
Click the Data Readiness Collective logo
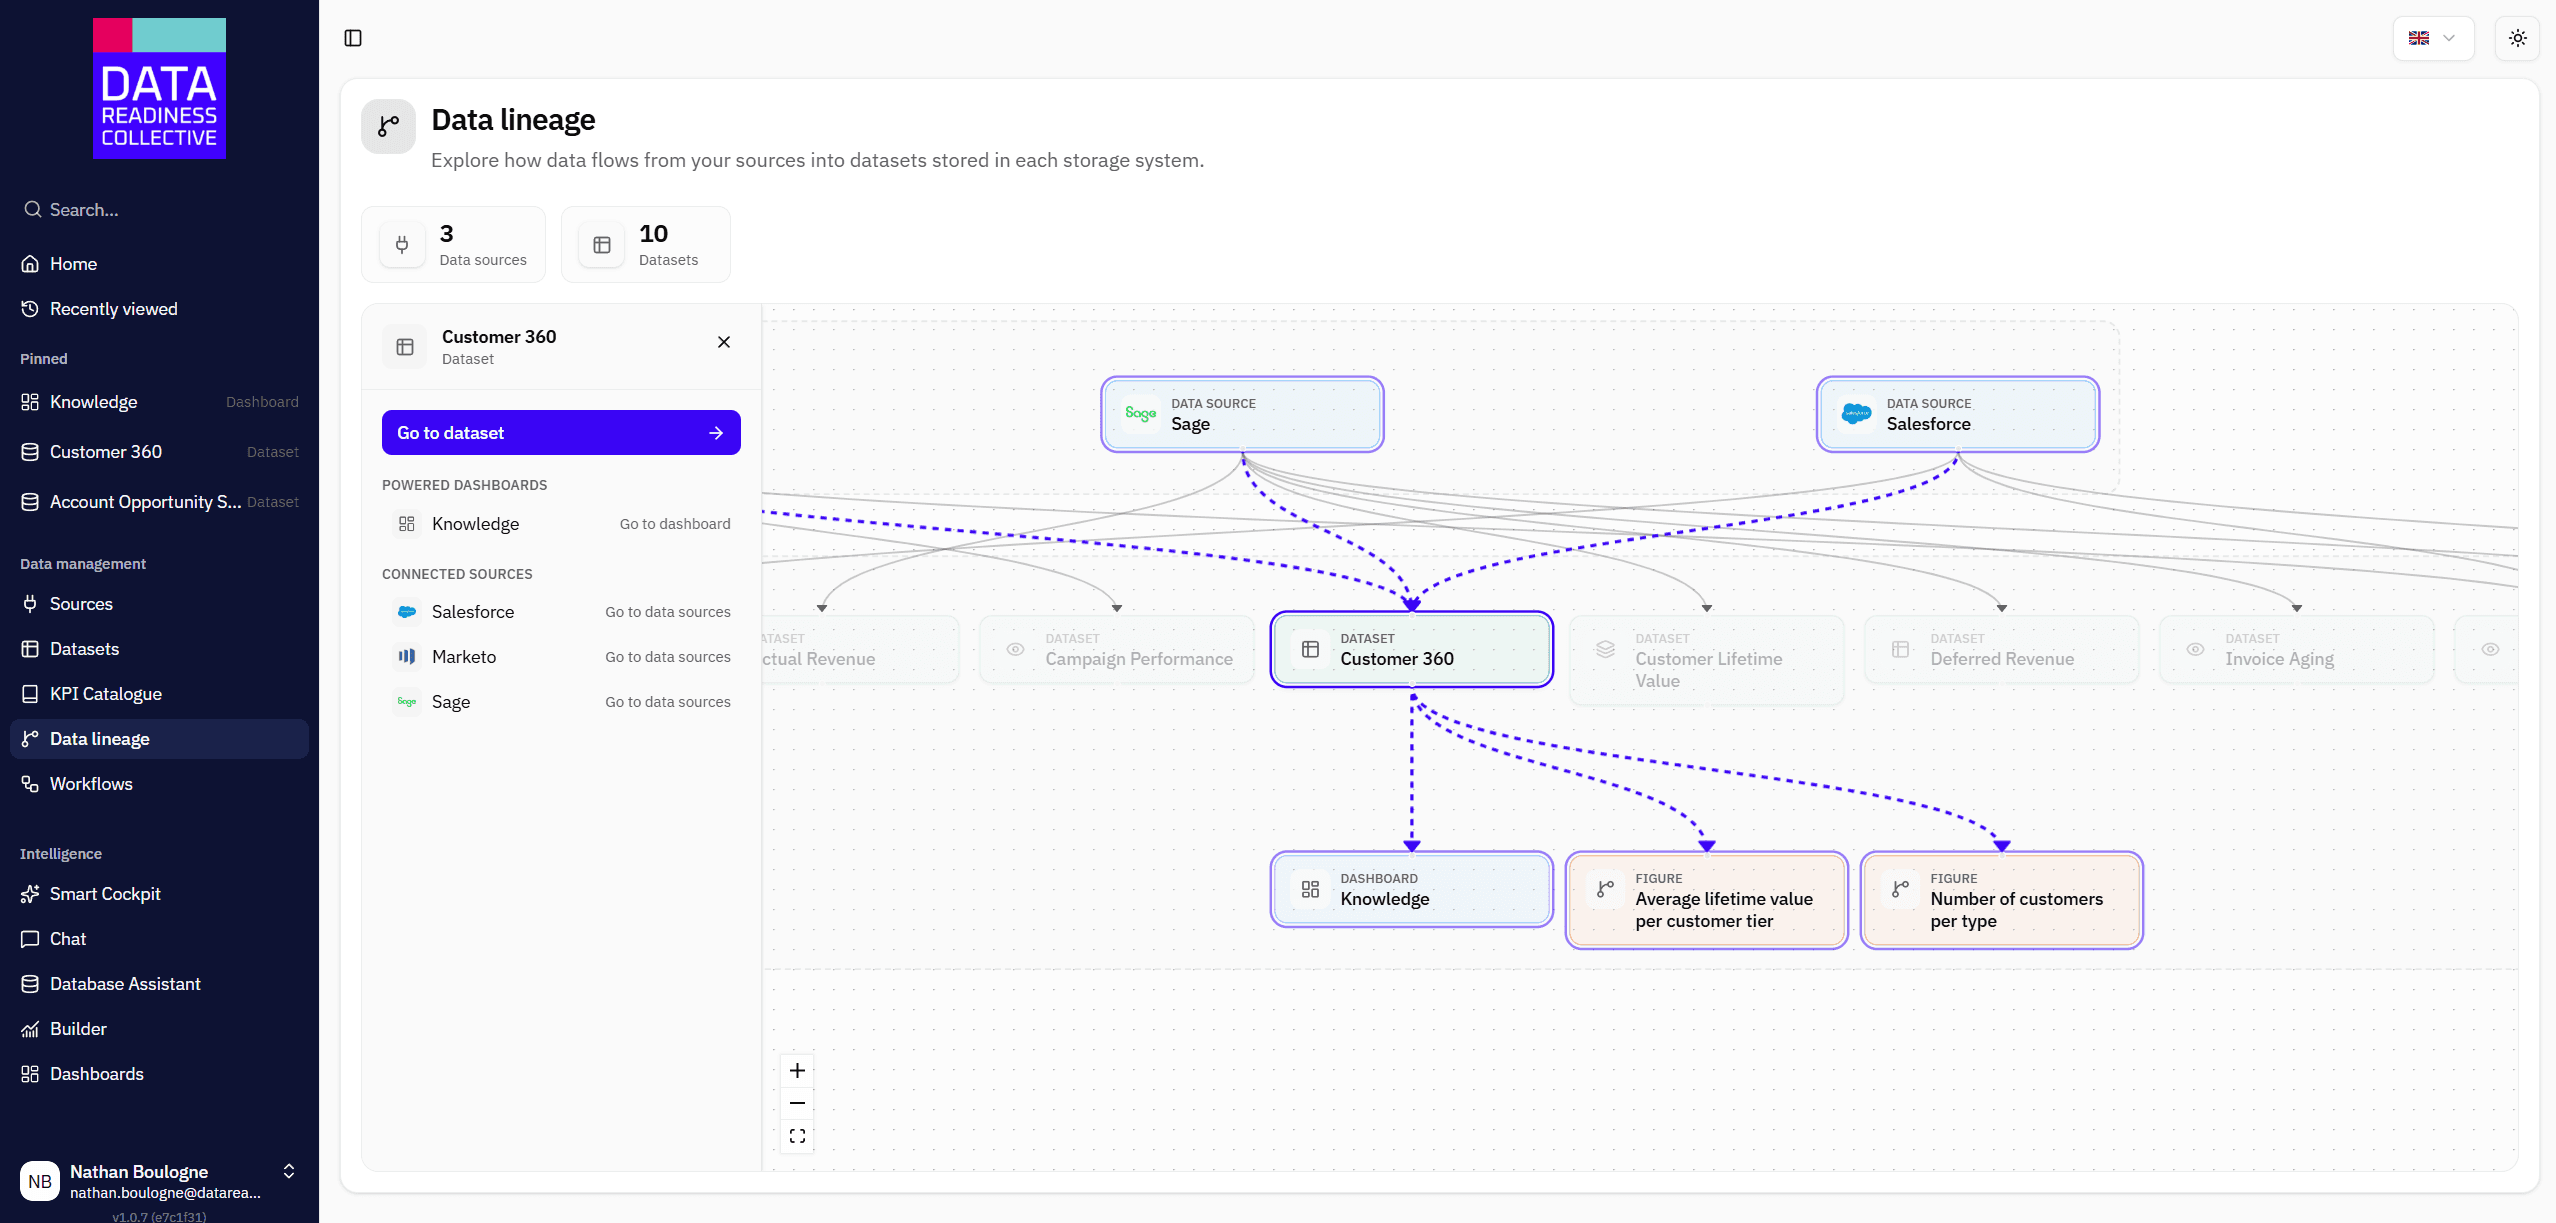click(159, 88)
